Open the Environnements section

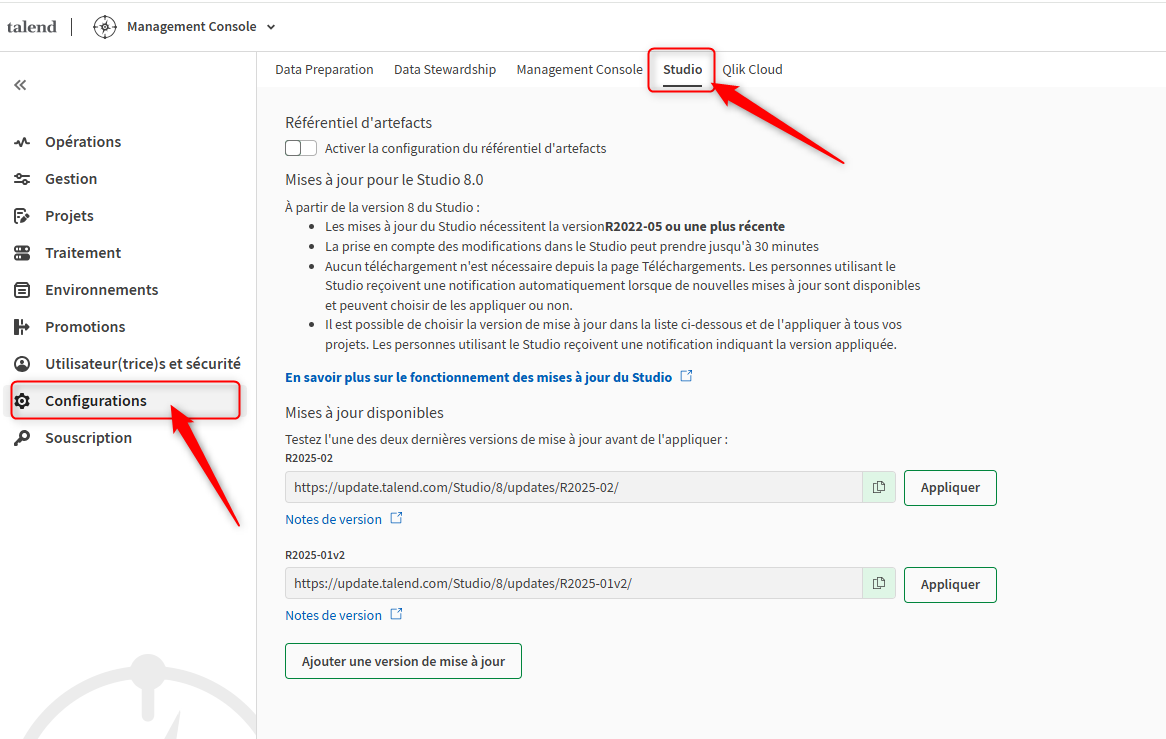coord(102,289)
